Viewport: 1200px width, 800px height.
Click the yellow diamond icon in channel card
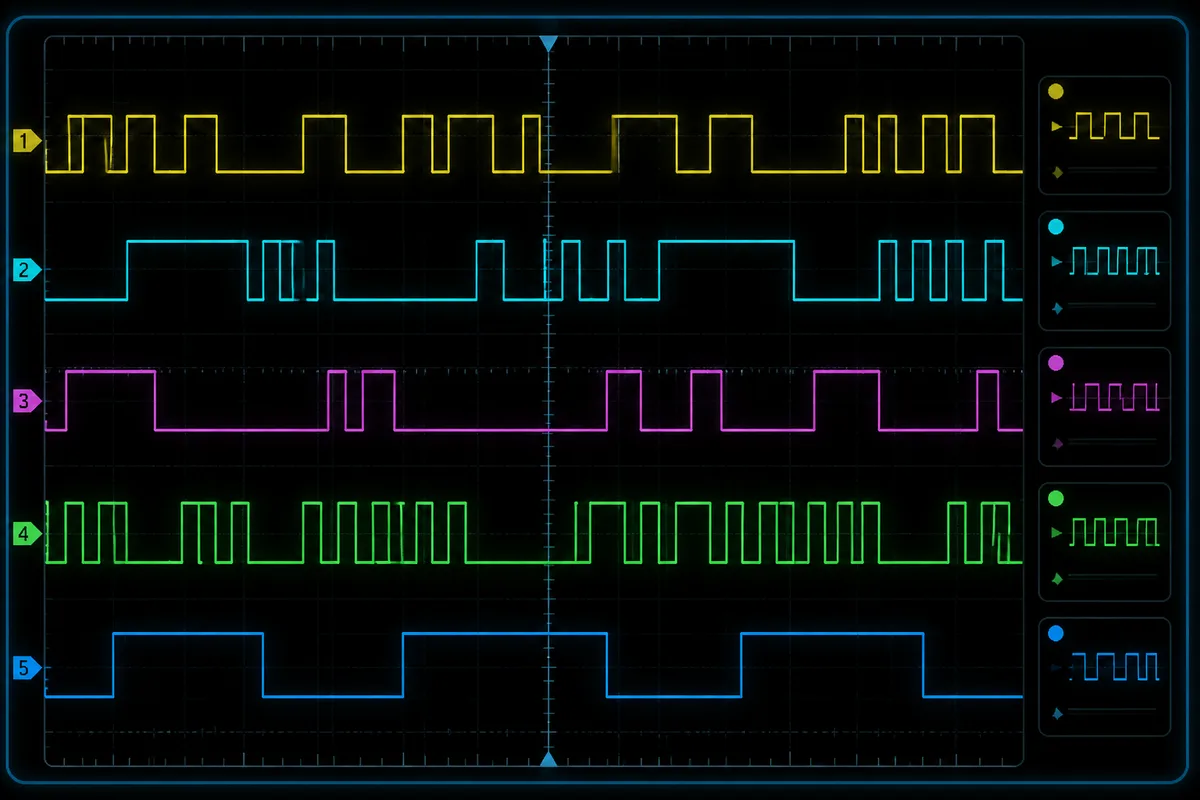1057,172
